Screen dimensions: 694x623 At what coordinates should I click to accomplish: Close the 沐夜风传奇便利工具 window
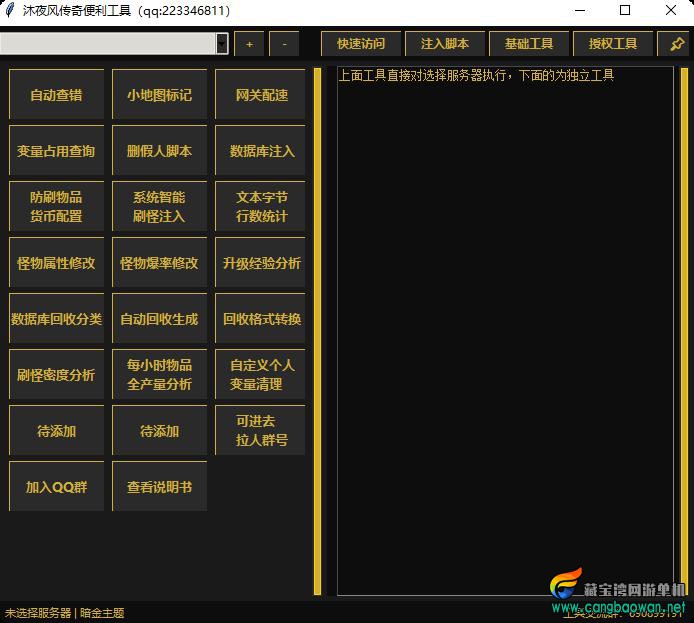coord(671,10)
